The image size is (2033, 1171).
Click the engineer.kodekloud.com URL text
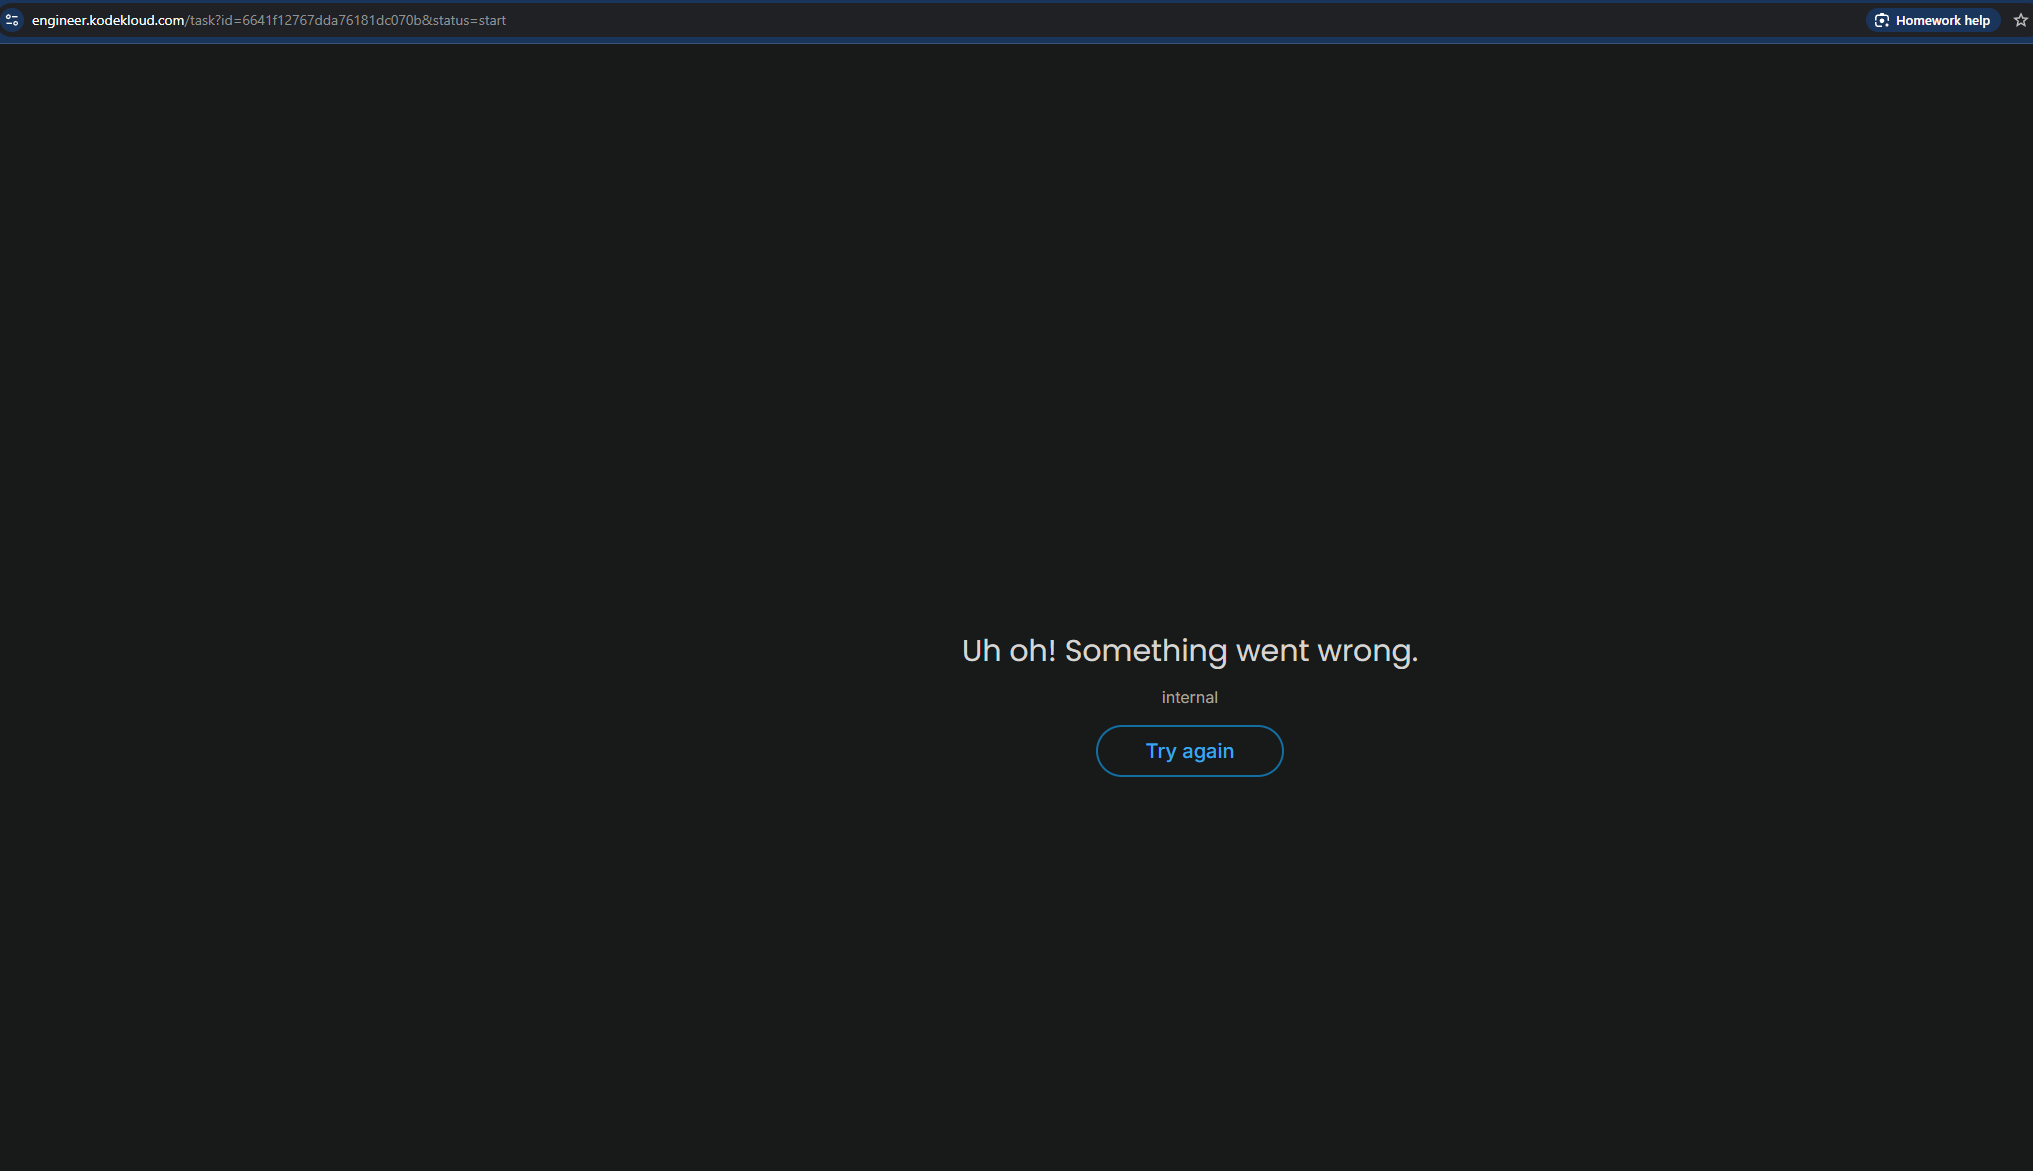tap(108, 20)
